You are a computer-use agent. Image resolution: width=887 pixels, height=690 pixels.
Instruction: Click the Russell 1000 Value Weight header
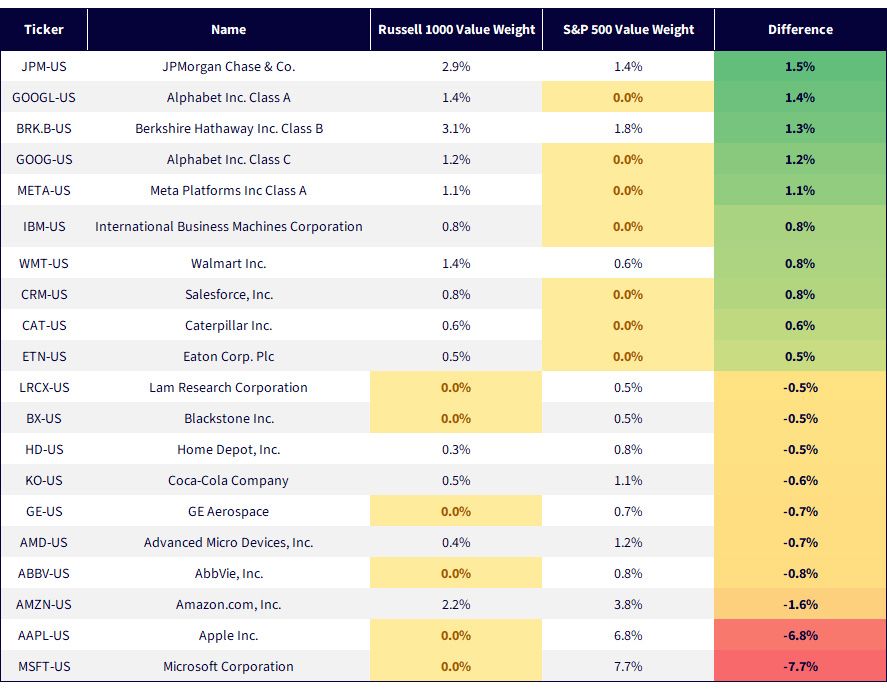point(456,29)
